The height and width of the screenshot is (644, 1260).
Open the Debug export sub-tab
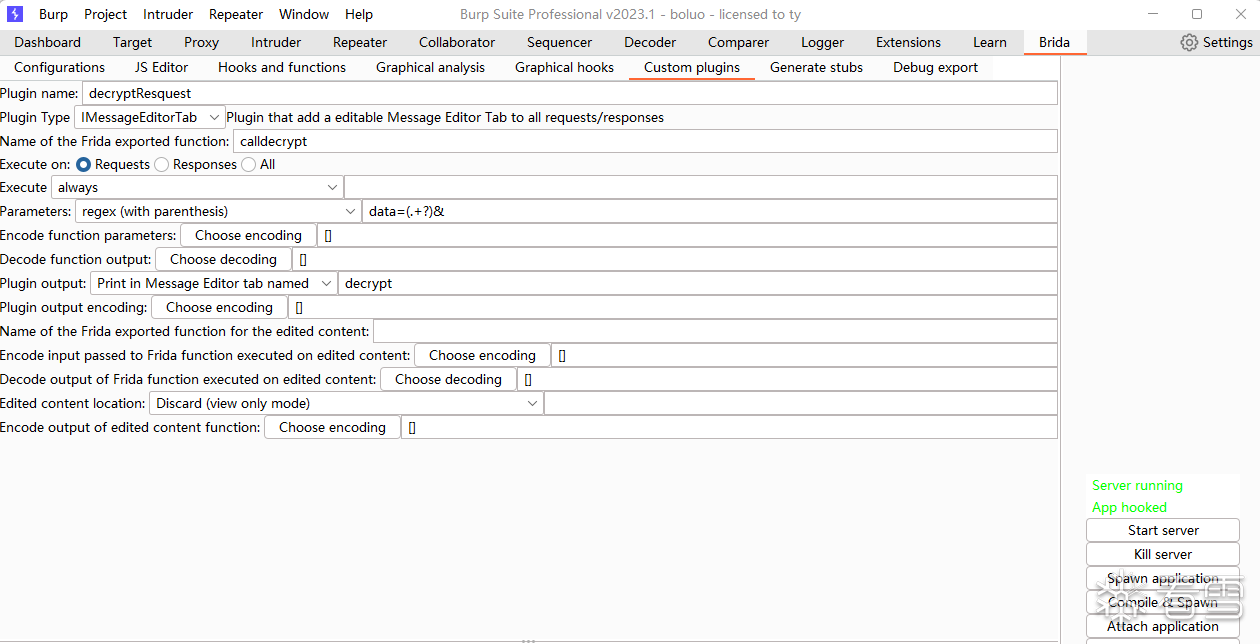(937, 67)
